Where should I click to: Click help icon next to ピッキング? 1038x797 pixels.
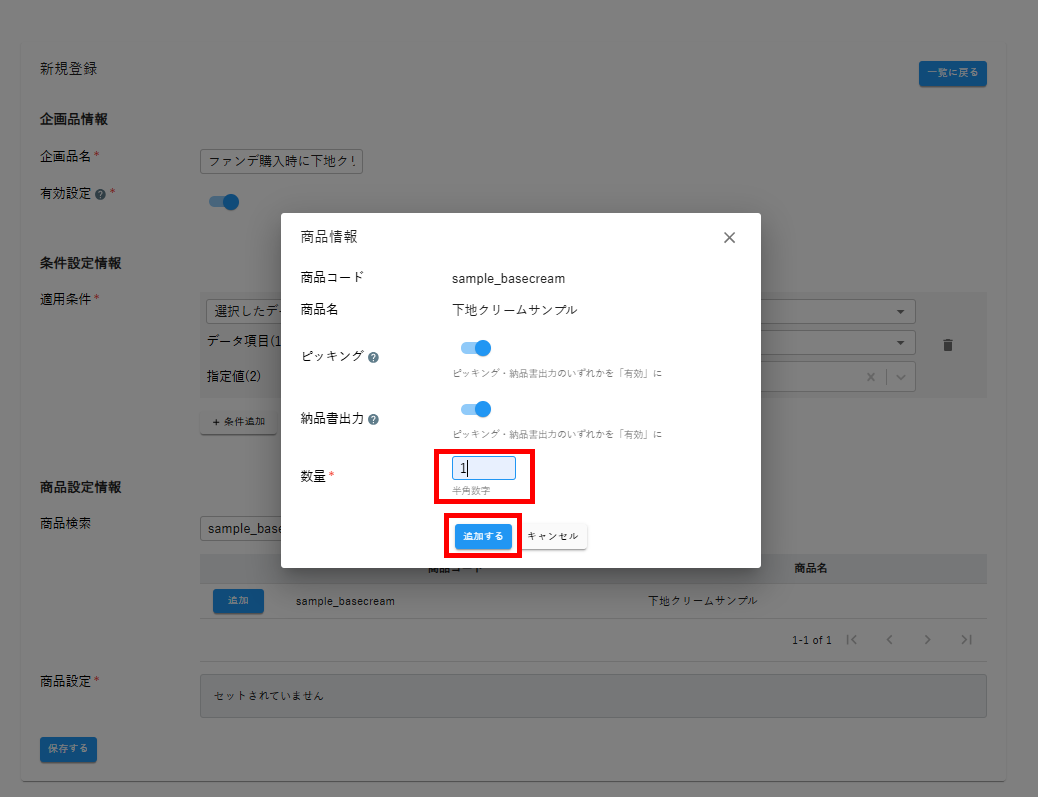(373, 357)
